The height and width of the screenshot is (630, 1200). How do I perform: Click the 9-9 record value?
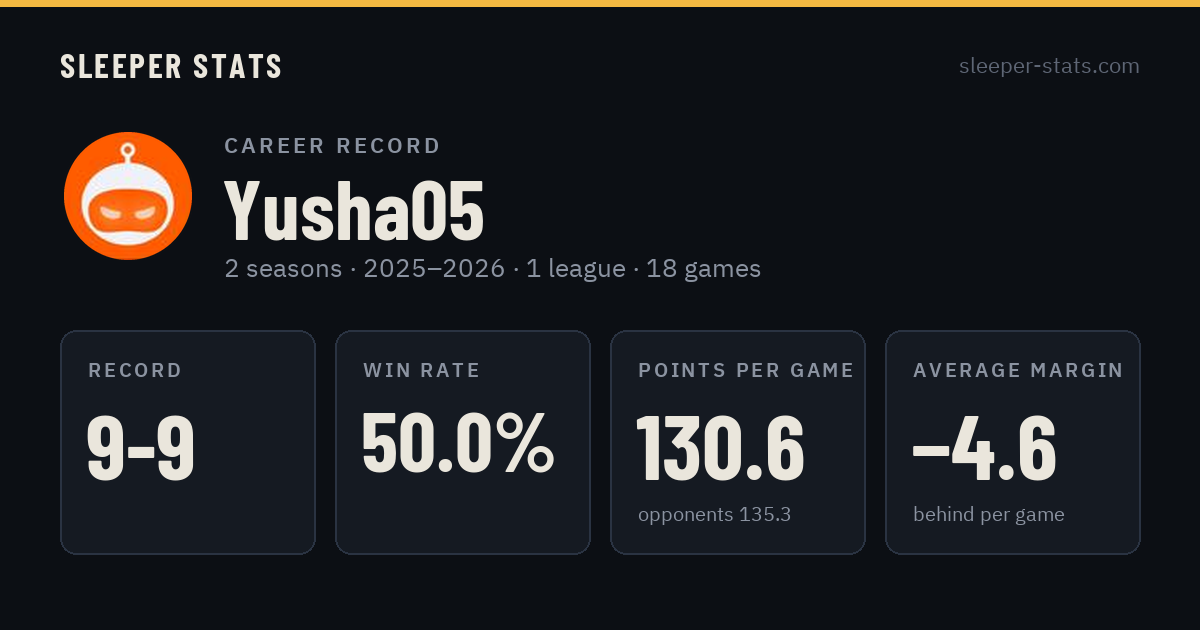click(x=141, y=447)
